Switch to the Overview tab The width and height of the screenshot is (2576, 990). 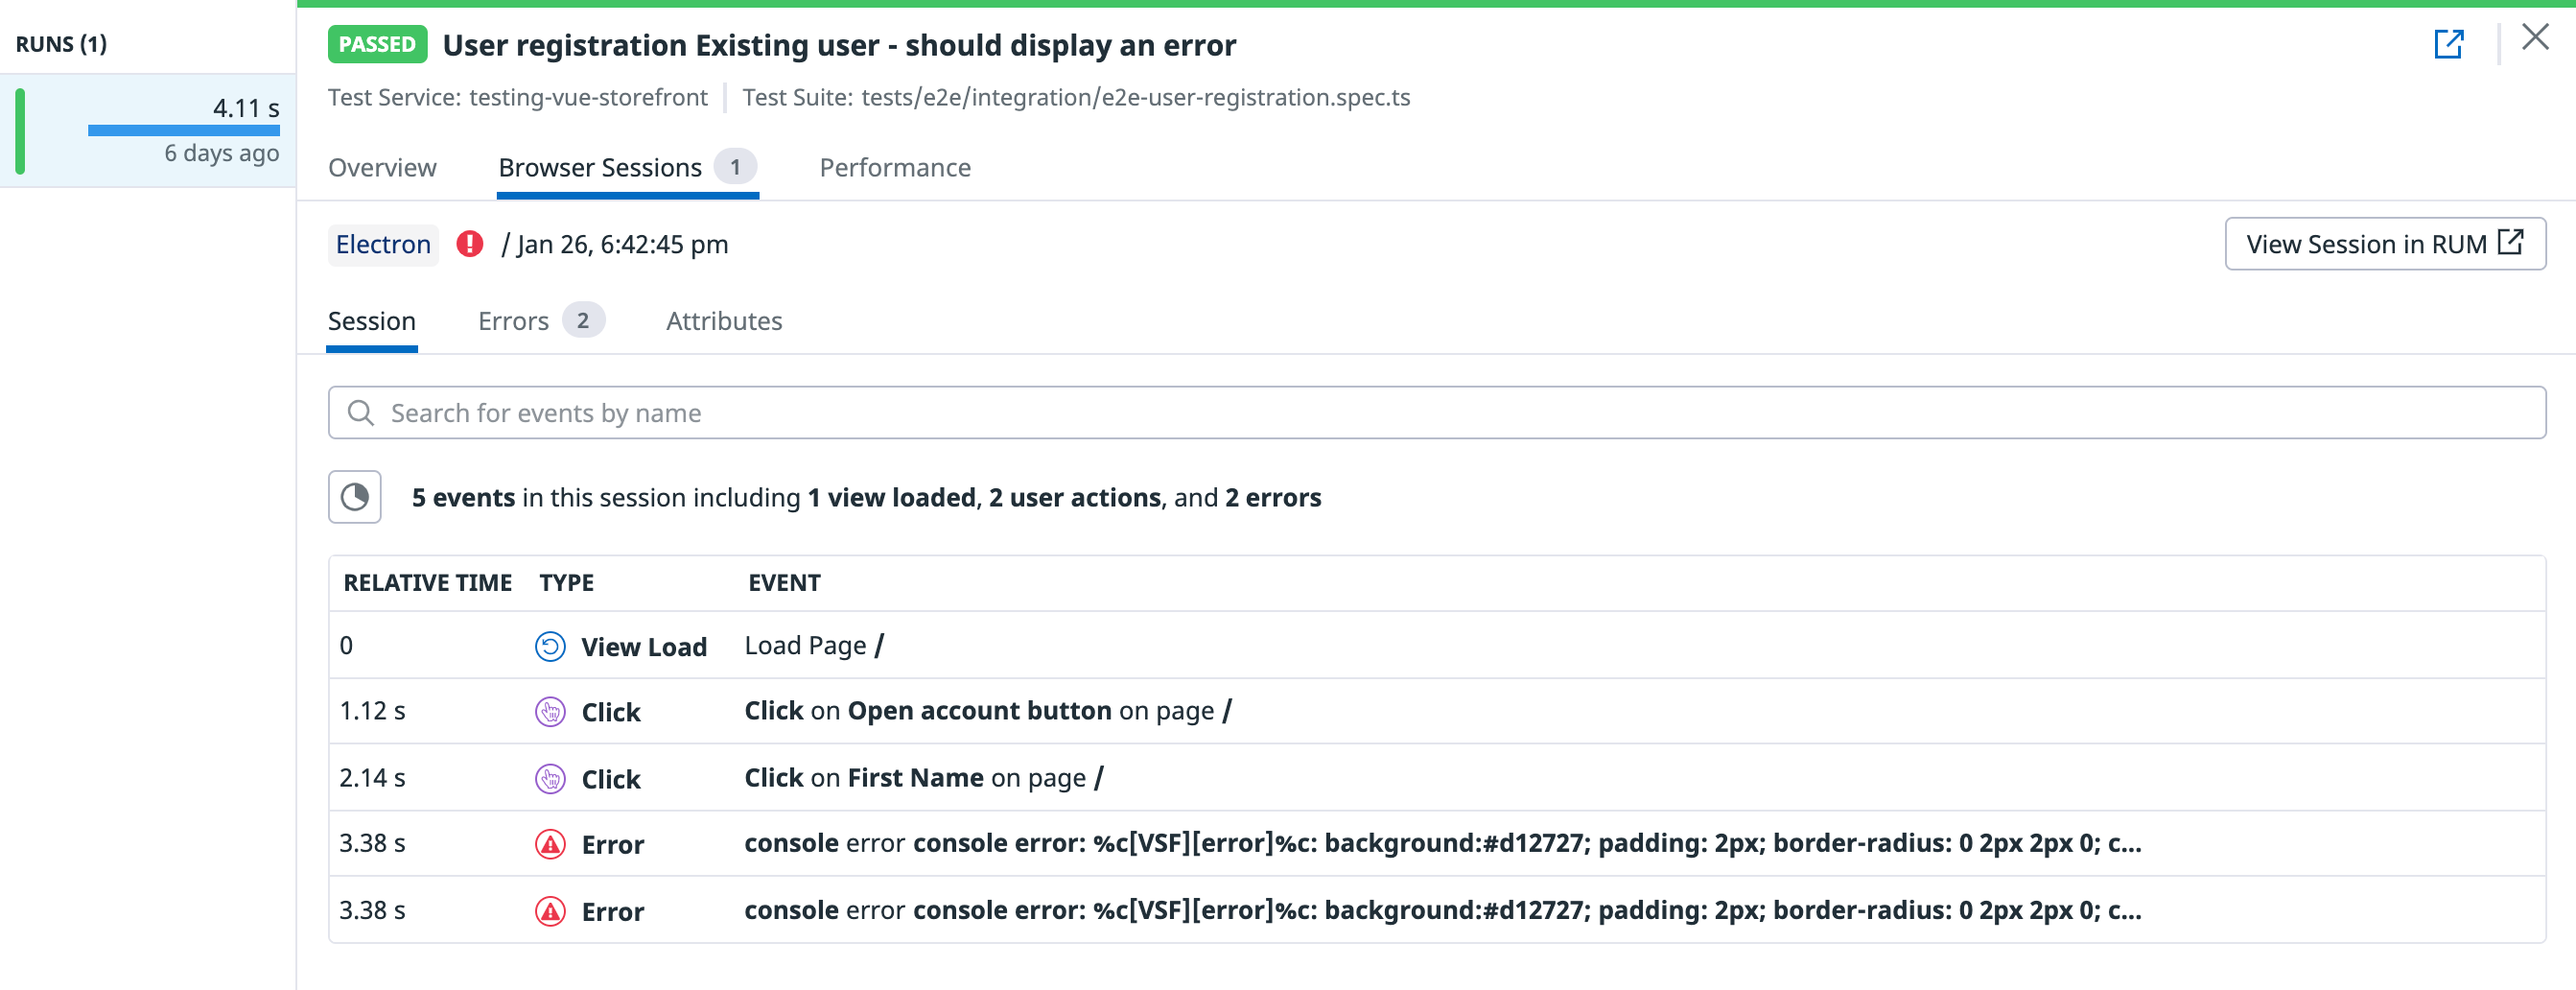pyautogui.click(x=382, y=168)
